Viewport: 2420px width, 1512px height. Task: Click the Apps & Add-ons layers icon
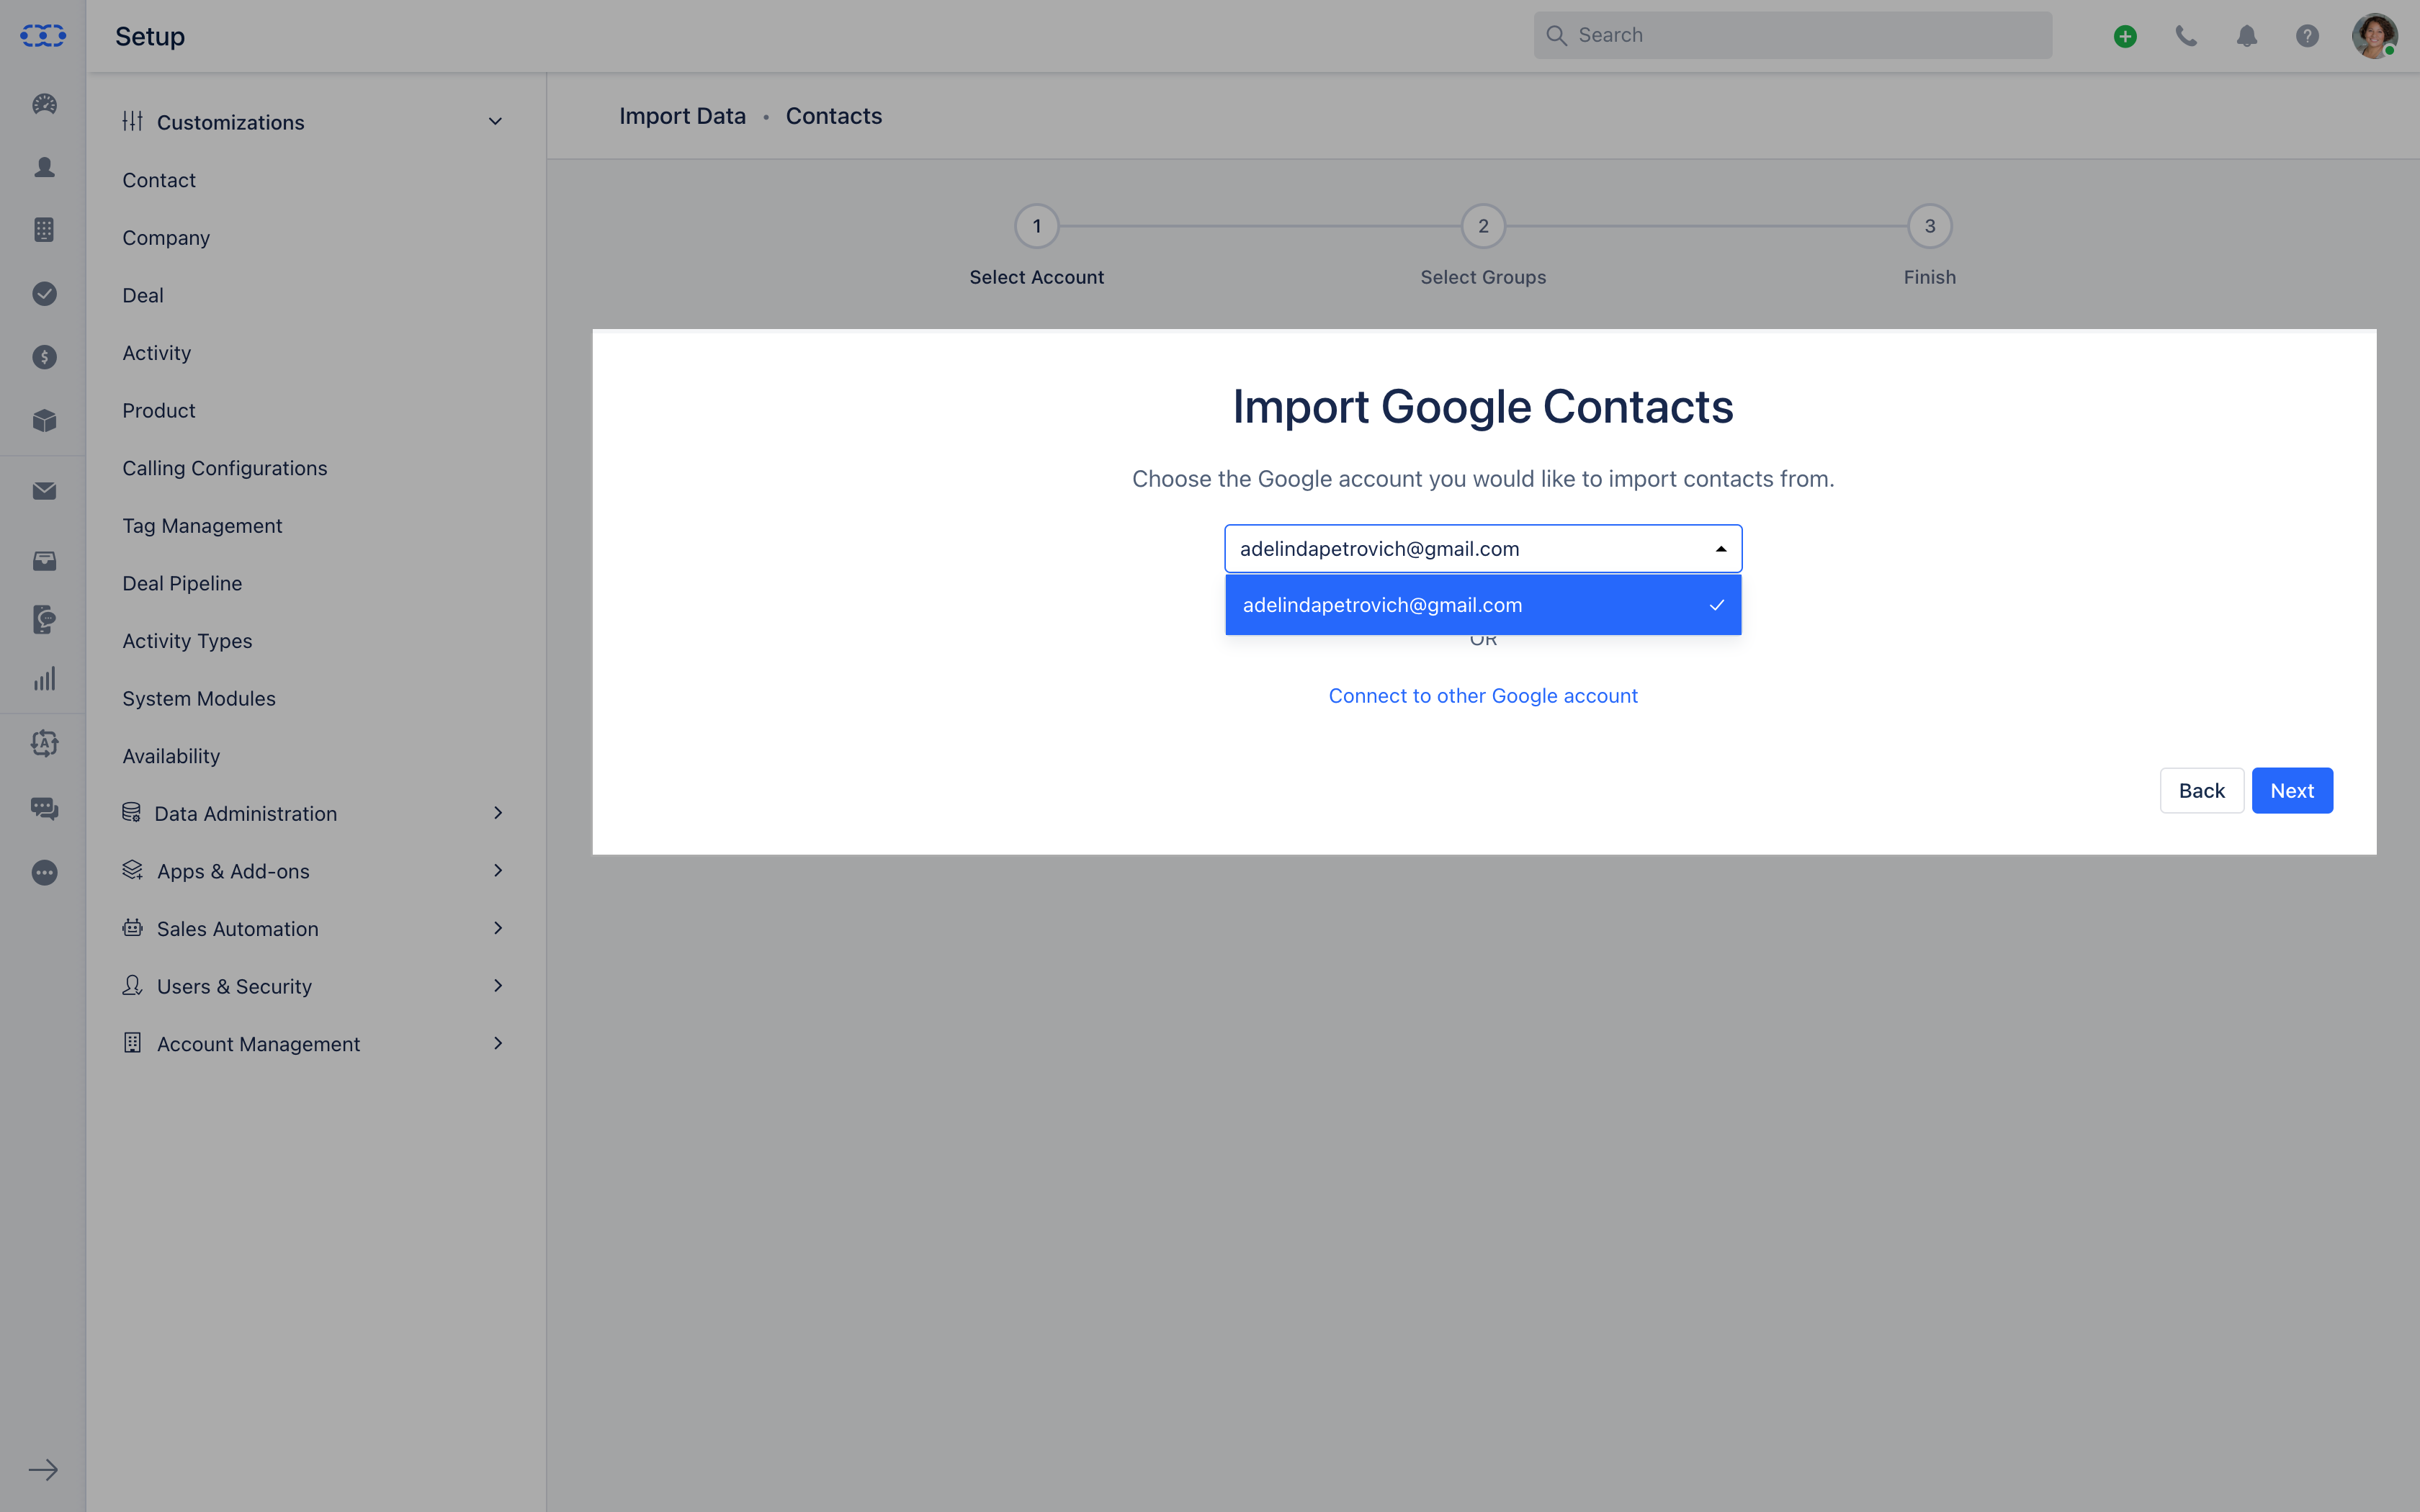pos(132,870)
